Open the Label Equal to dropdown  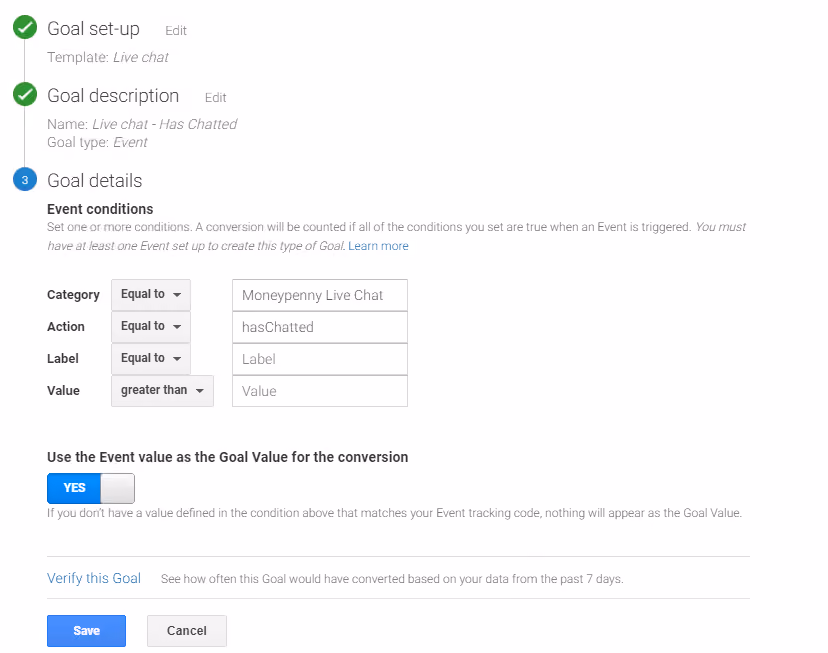151,358
